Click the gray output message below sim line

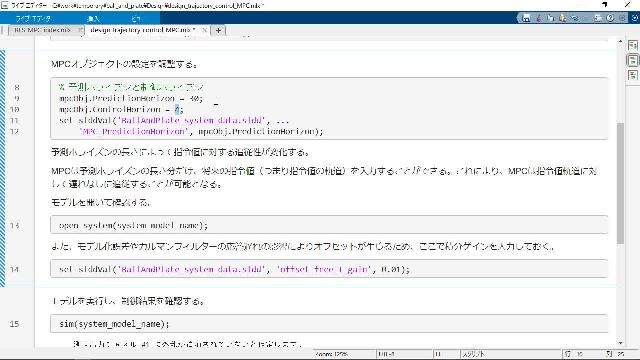(188, 344)
